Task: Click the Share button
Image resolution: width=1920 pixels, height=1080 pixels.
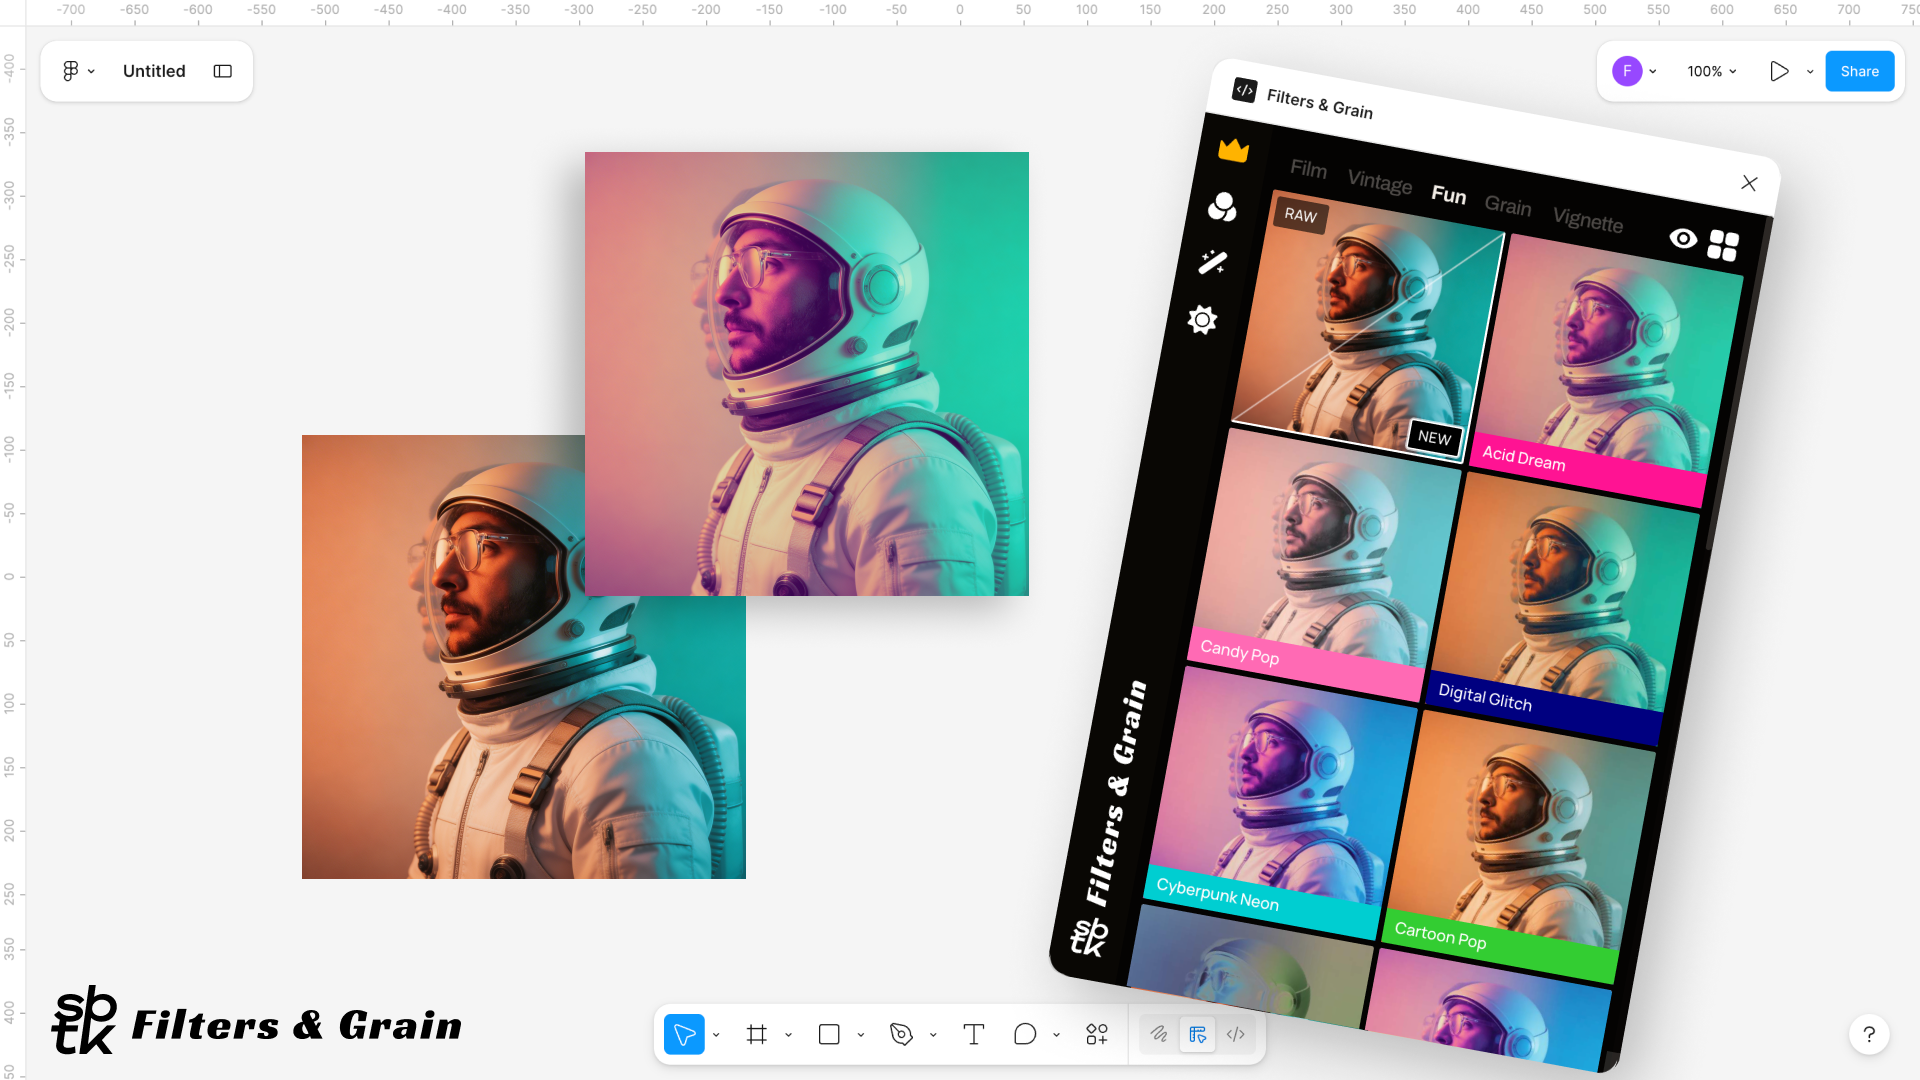Action: pyautogui.click(x=1860, y=71)
